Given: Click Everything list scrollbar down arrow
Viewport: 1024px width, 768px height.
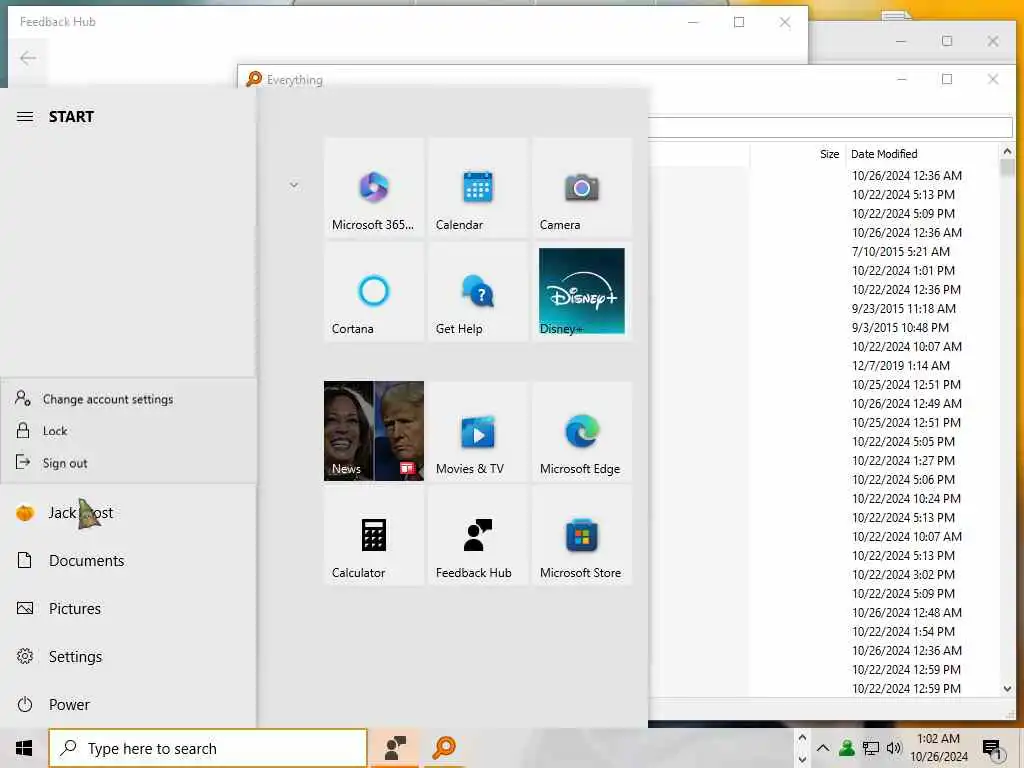Looking at the screenshot, I should pyautogui.click(x=1007, y=689).
